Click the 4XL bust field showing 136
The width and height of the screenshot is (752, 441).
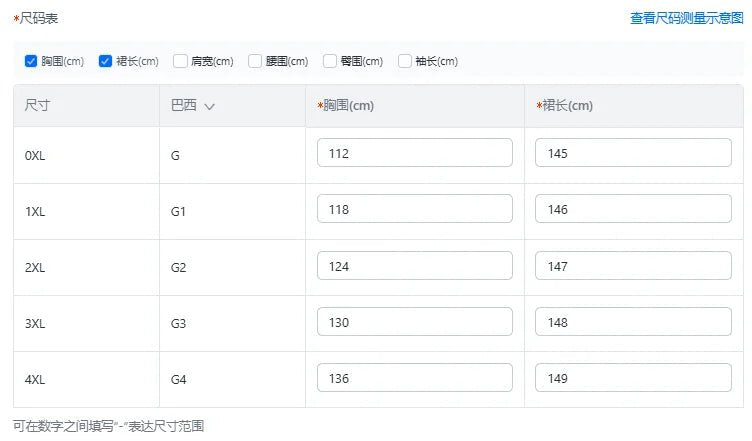point(415,378)
